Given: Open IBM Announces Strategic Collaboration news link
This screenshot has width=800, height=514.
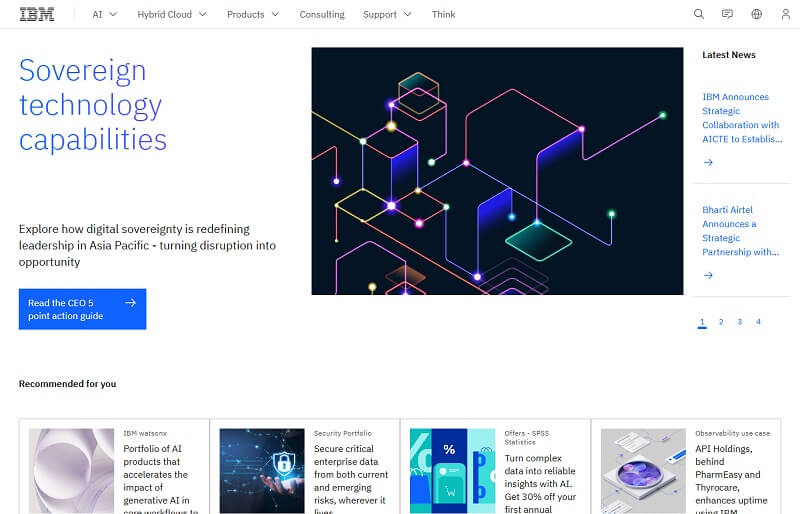Looking at the screenshot, I should [x=742, y=118].
